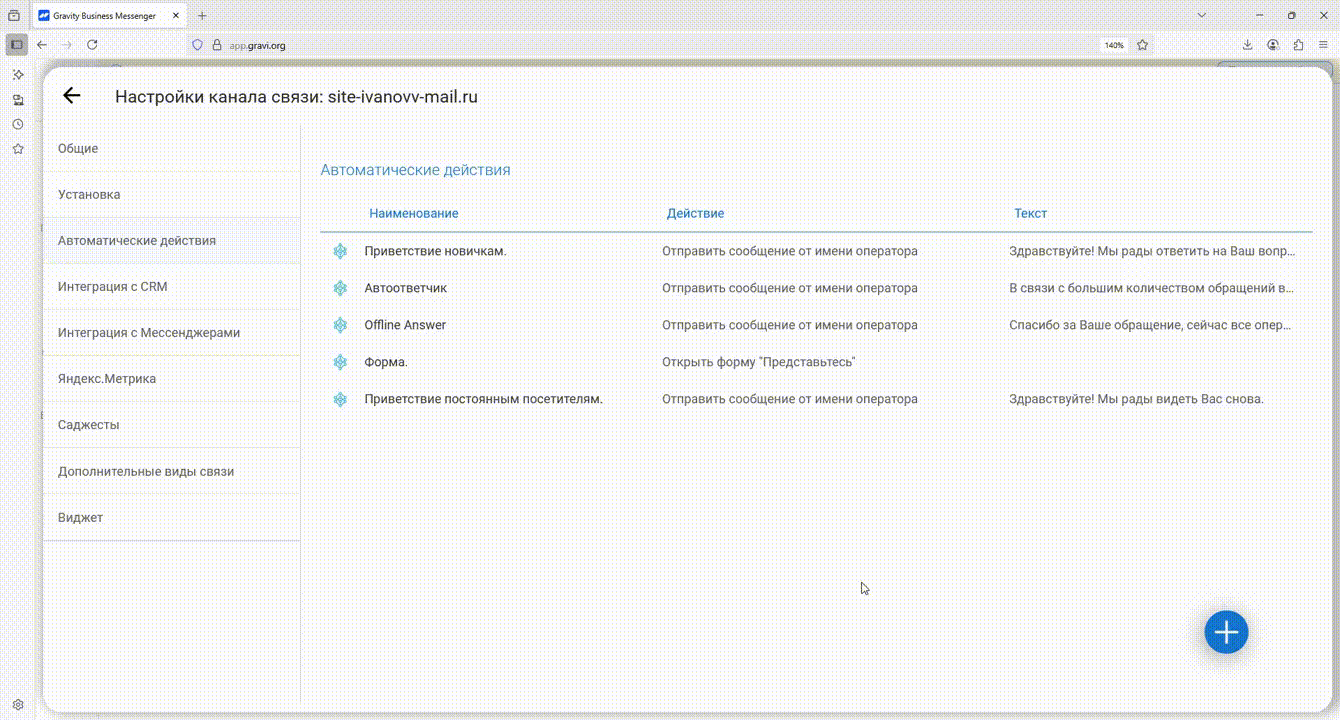Click the icon beside Offline Answer row
1340x720 pixels.
click(x=340, y=325)
